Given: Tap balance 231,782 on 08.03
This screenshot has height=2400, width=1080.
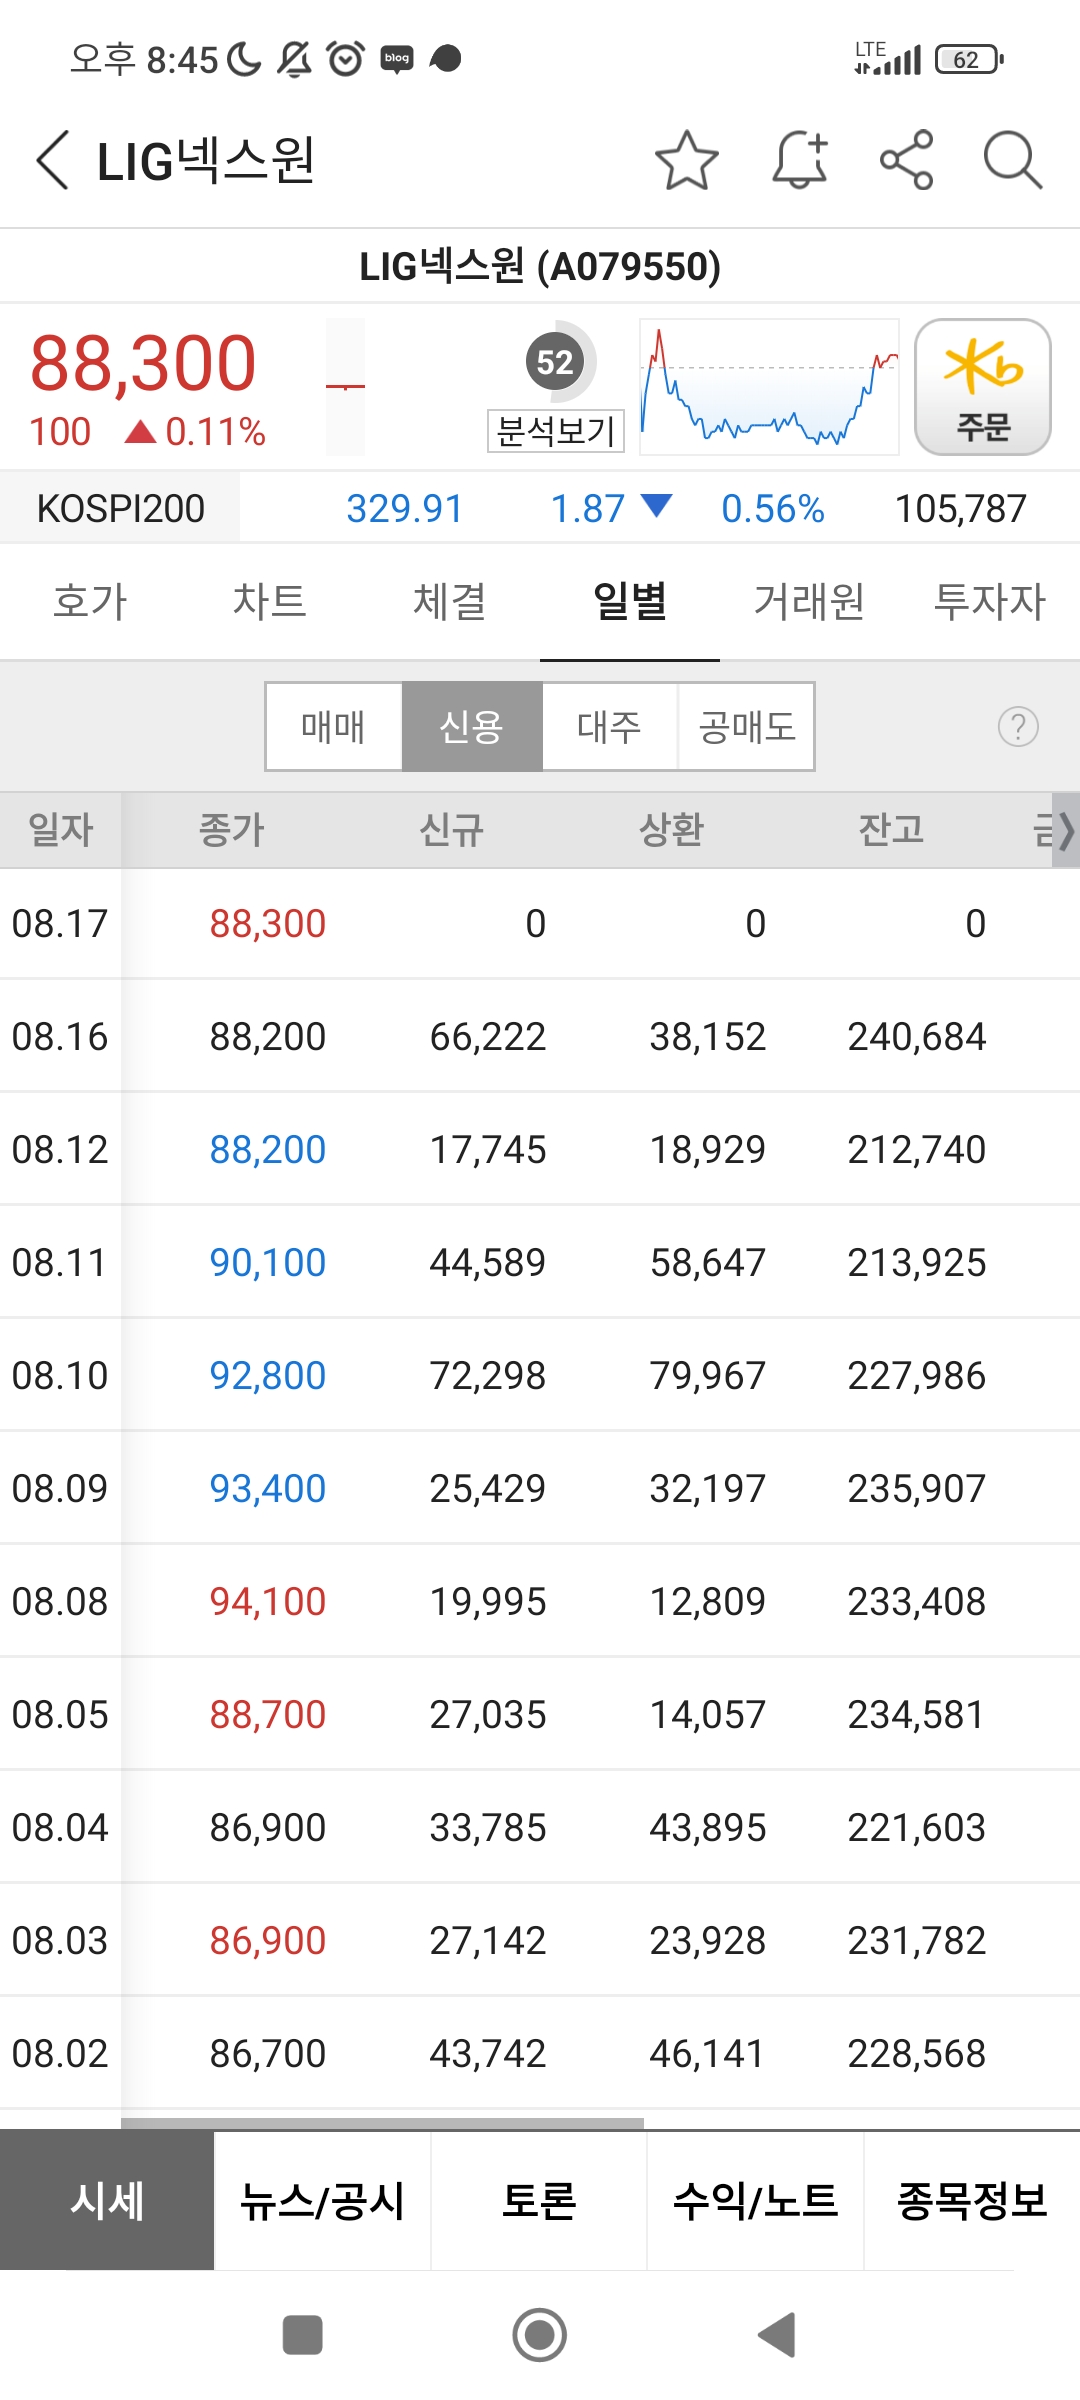Looking at the screenshot, I should (917, 1941).
